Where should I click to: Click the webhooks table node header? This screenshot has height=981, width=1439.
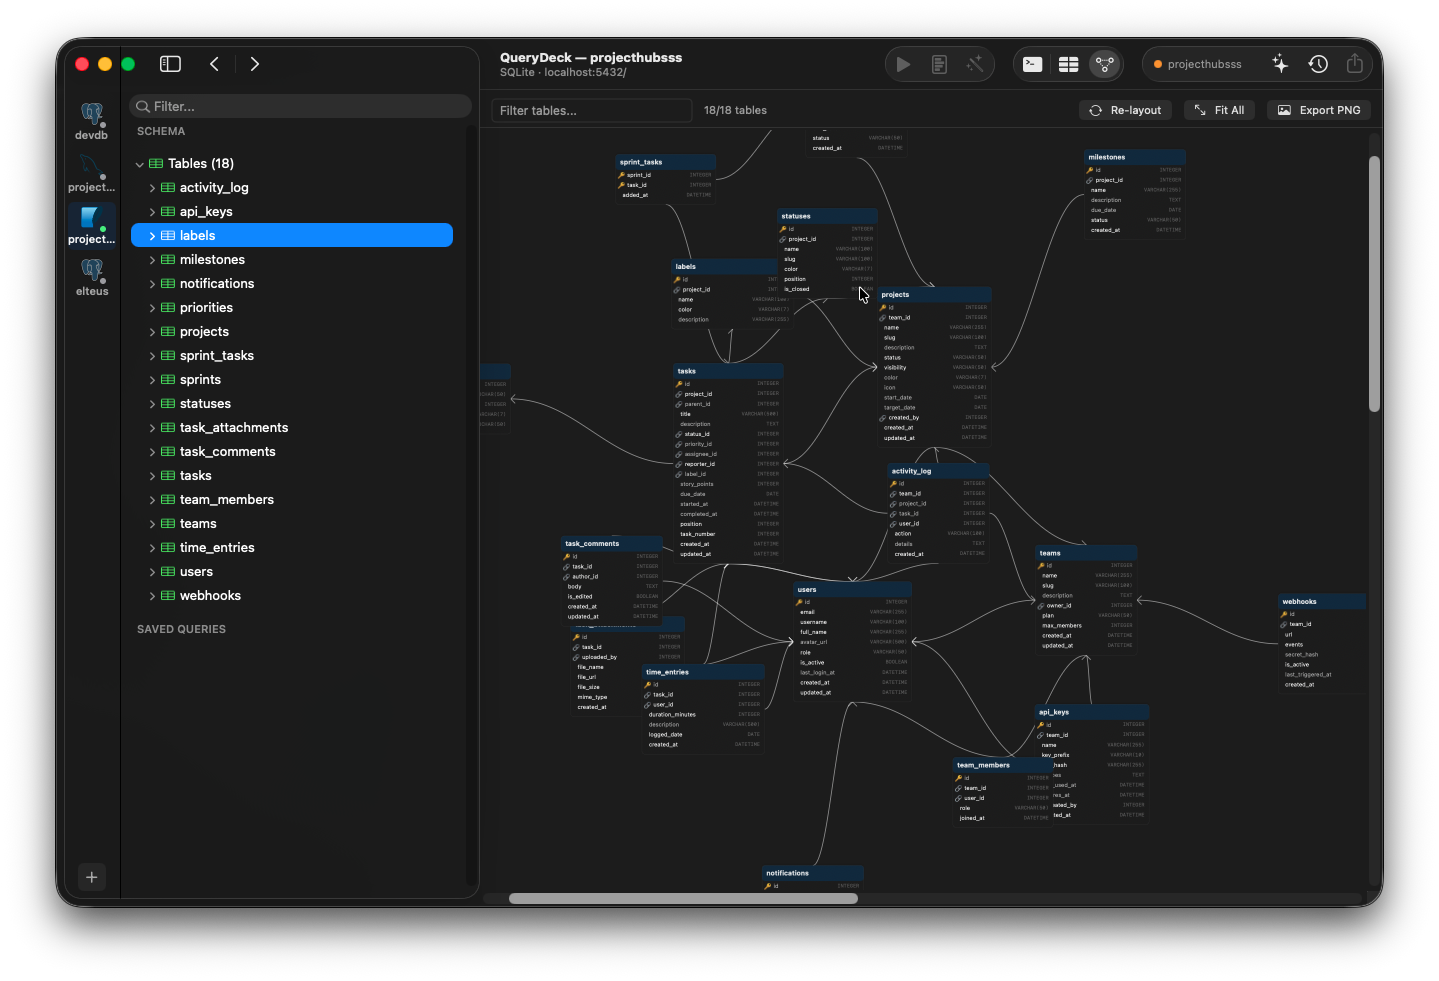tap(1322, 602)
